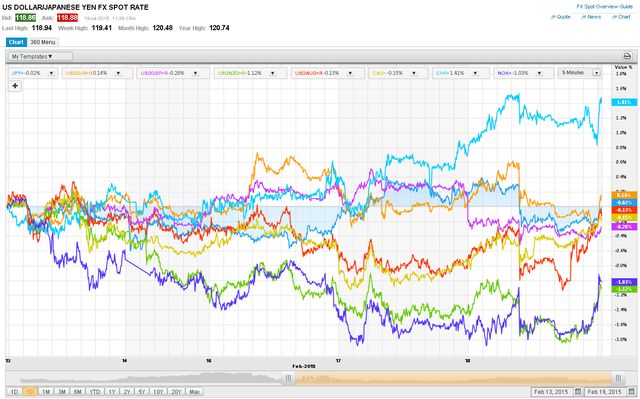Select the 1D time range
The width and height of the screenshot is (640, 399).
pyautogui.click(x=14, y=392)
